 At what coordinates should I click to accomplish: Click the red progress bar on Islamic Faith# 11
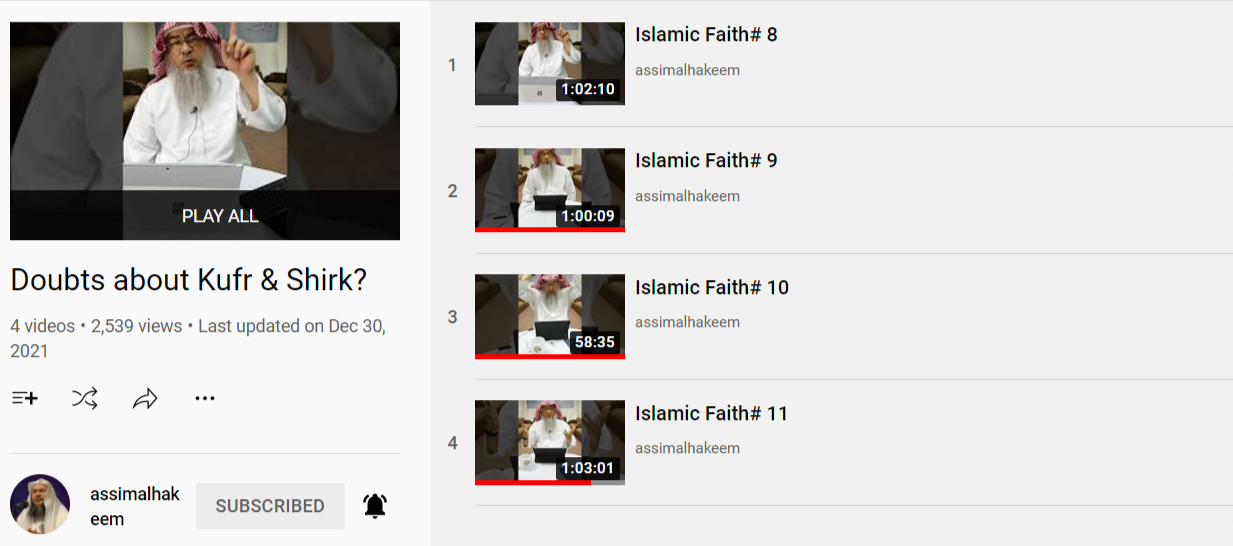pyautogui.click(x=533, y=482)
